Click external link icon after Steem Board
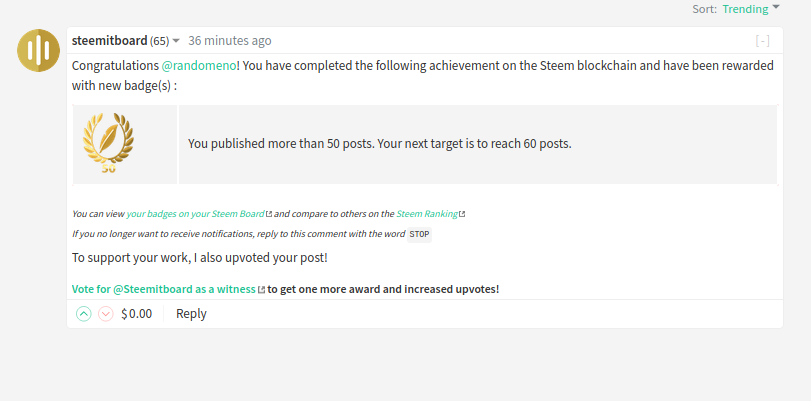Viewport: 811px width, 401px height. click(269, 214)
